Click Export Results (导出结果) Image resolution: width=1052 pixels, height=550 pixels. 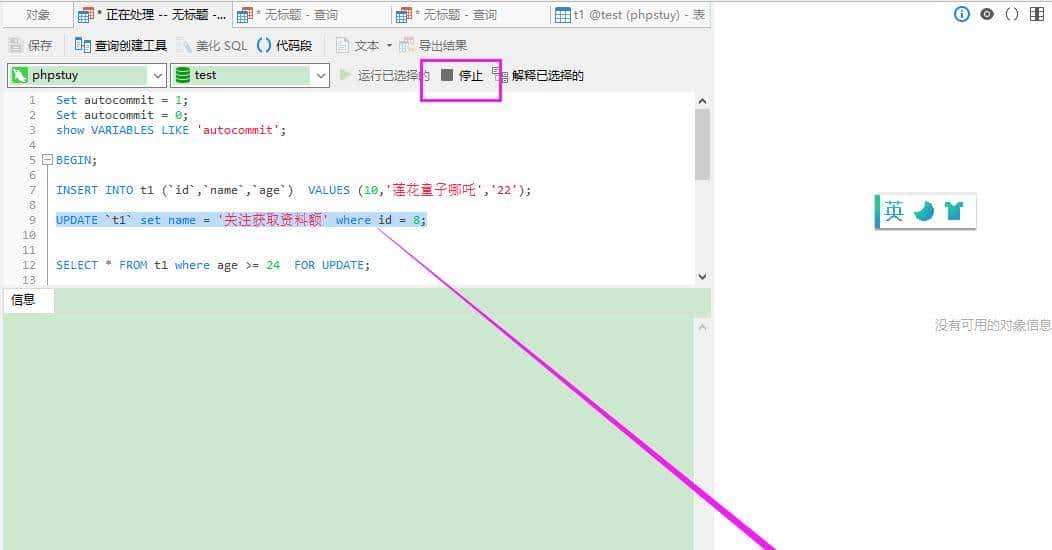pos(433,45)
